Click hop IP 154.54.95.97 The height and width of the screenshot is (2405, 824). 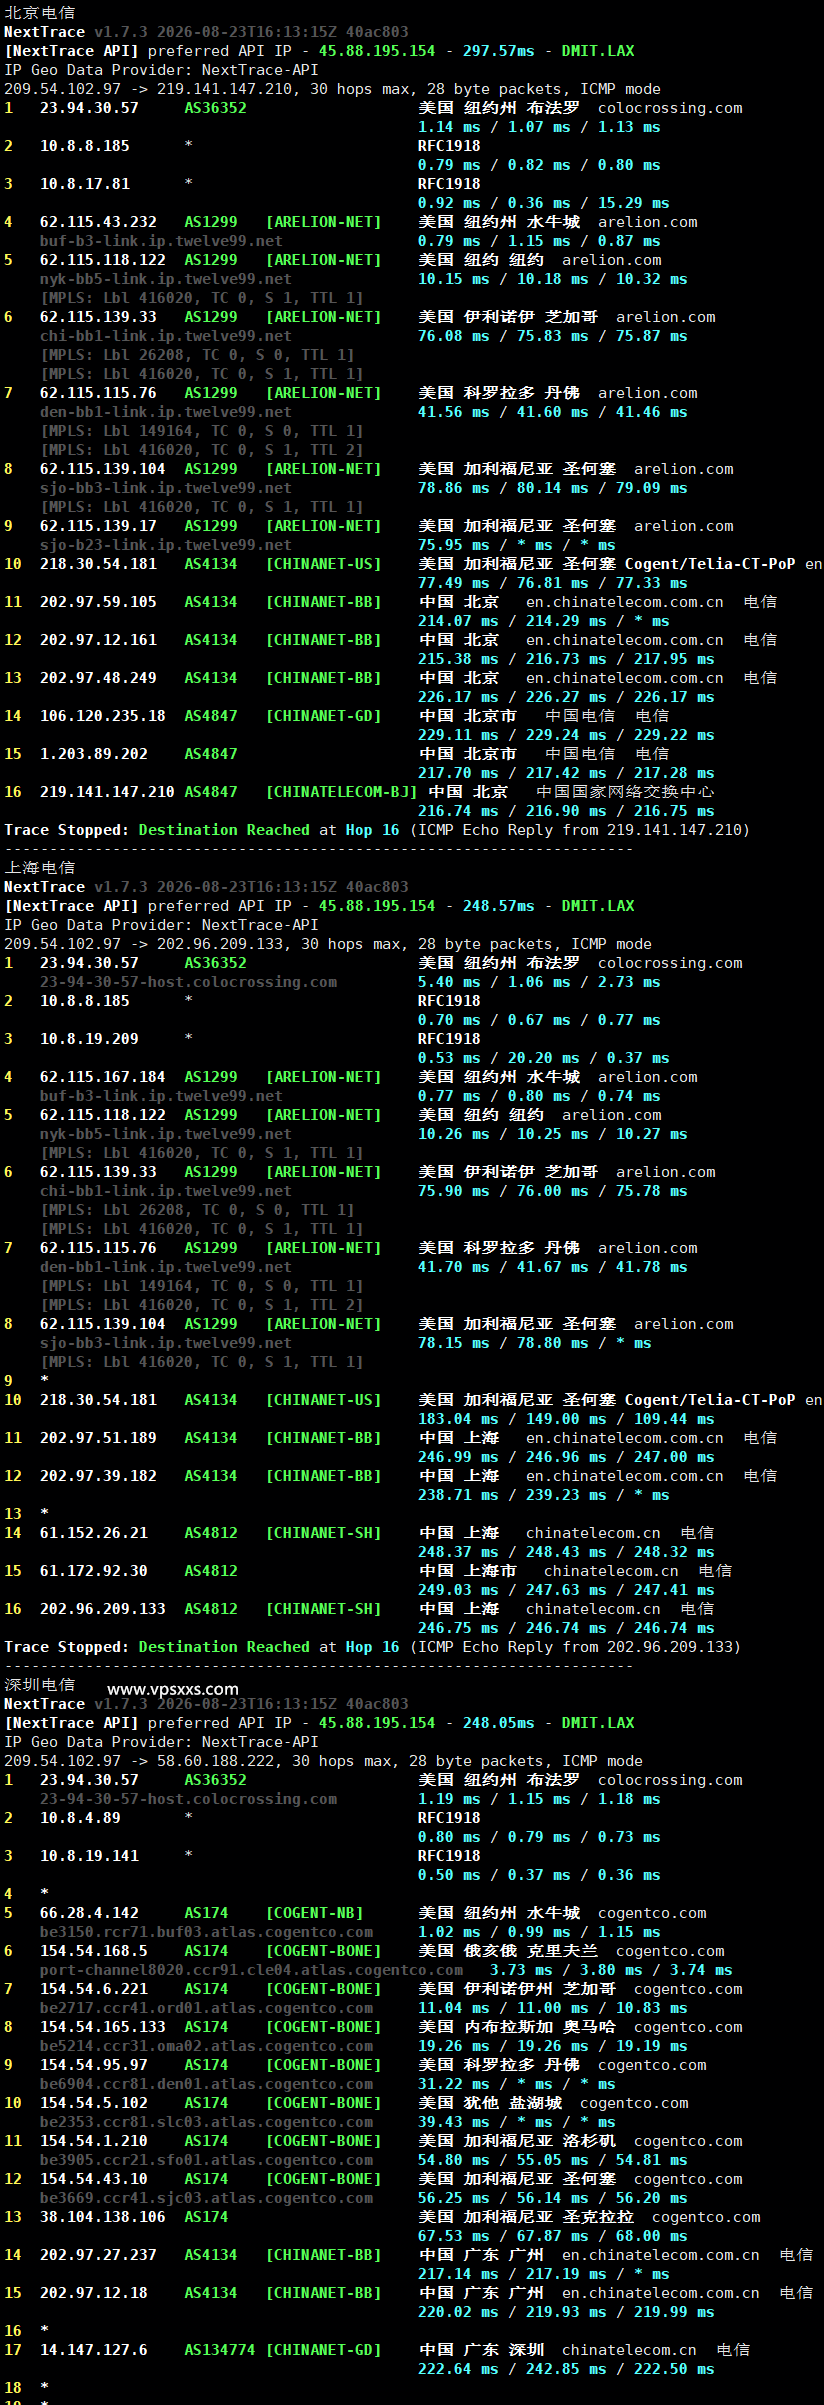pyautogui.click(x=94, y=2065)
